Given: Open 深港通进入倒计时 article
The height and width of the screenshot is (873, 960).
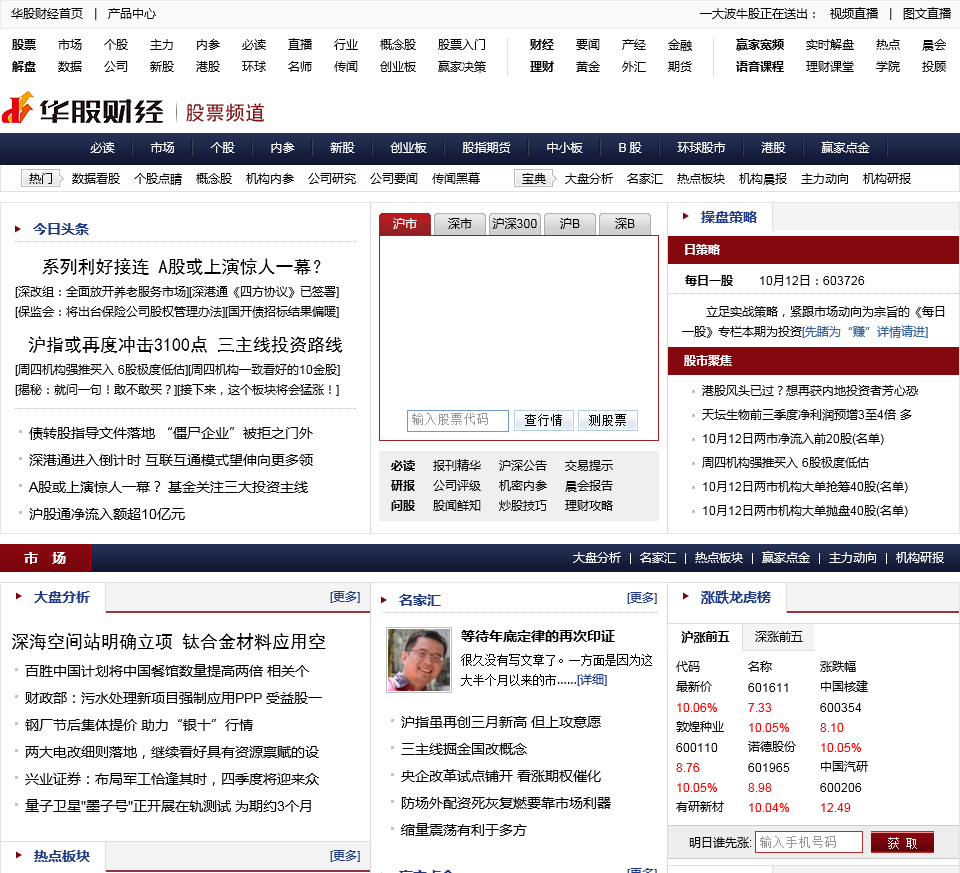Looking at the screenshot, I should coord(171,460).
